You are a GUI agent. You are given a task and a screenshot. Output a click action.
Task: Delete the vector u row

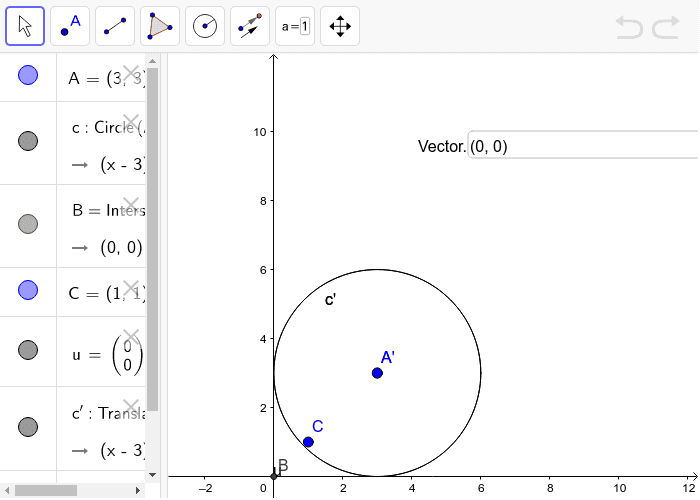[131, 337]
